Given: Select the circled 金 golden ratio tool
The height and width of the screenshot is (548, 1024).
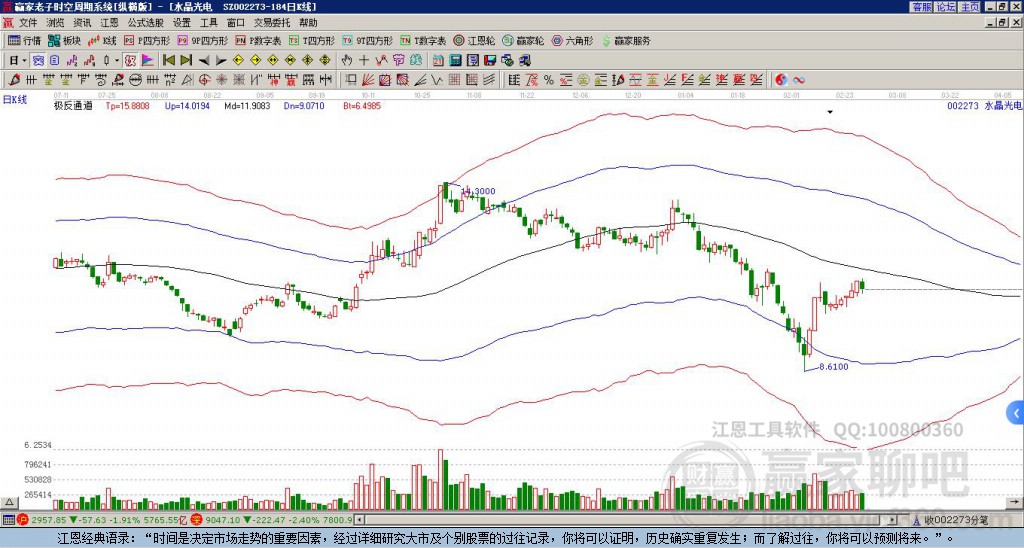Looking at the screenshot, I should point(583,80).
